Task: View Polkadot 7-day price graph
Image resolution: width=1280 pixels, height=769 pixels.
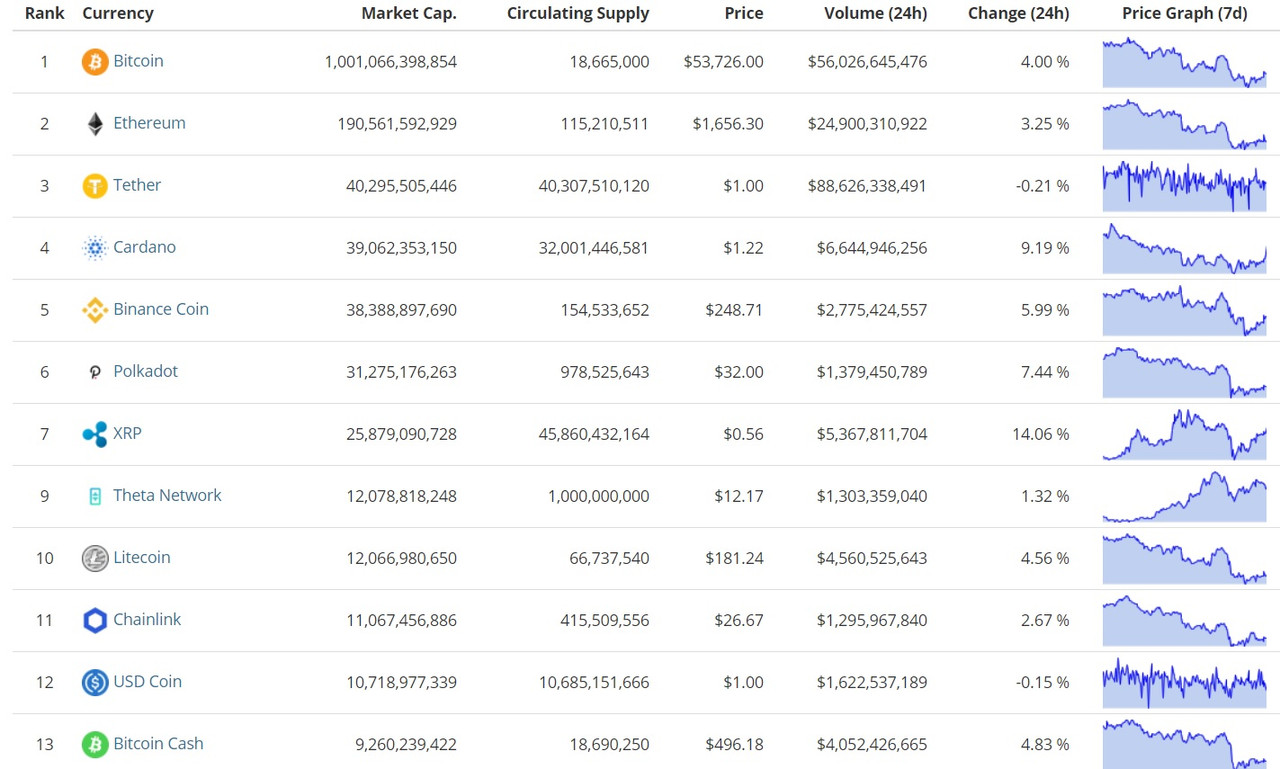Action: [1185, 372]
